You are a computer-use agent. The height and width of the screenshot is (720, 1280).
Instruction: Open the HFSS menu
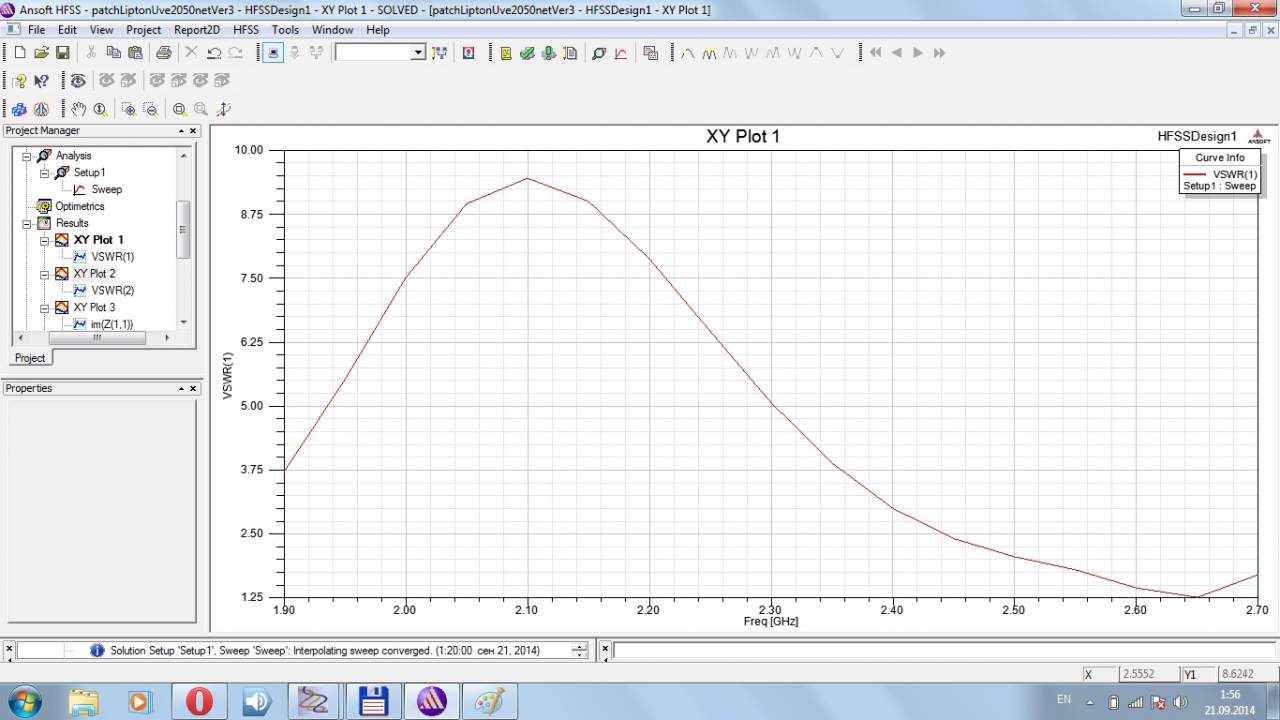click(x=245, y=30)
